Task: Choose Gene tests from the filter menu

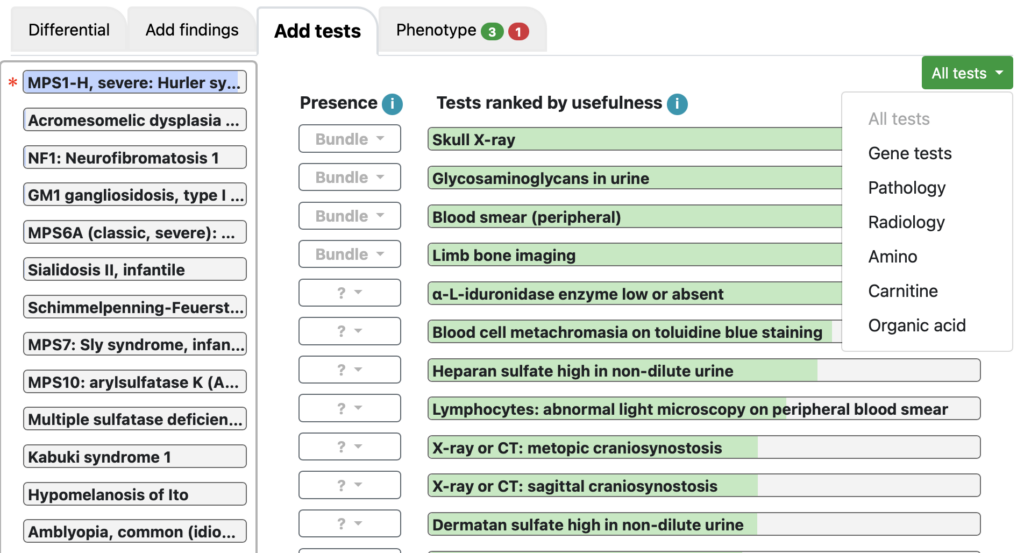Action: click(x=909, y=153)
